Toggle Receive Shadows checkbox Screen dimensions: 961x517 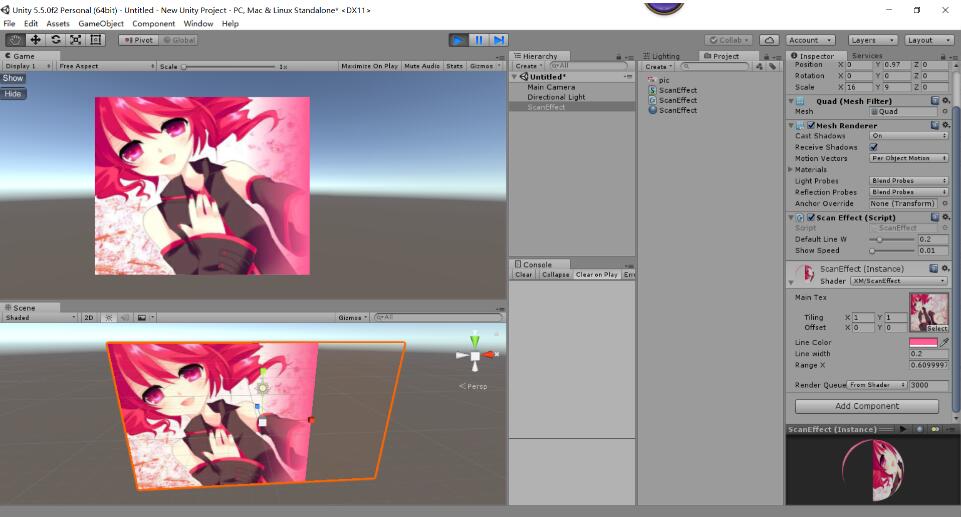[x=873, y=147]
